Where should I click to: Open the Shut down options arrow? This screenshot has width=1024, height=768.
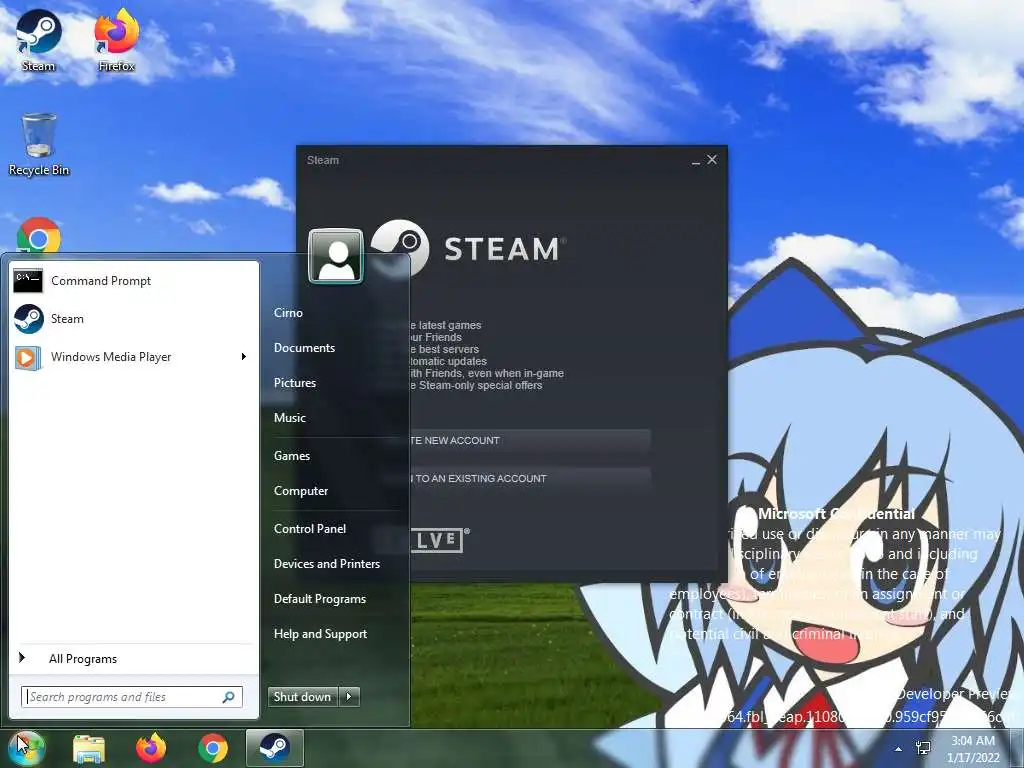[x=349, y=696]
